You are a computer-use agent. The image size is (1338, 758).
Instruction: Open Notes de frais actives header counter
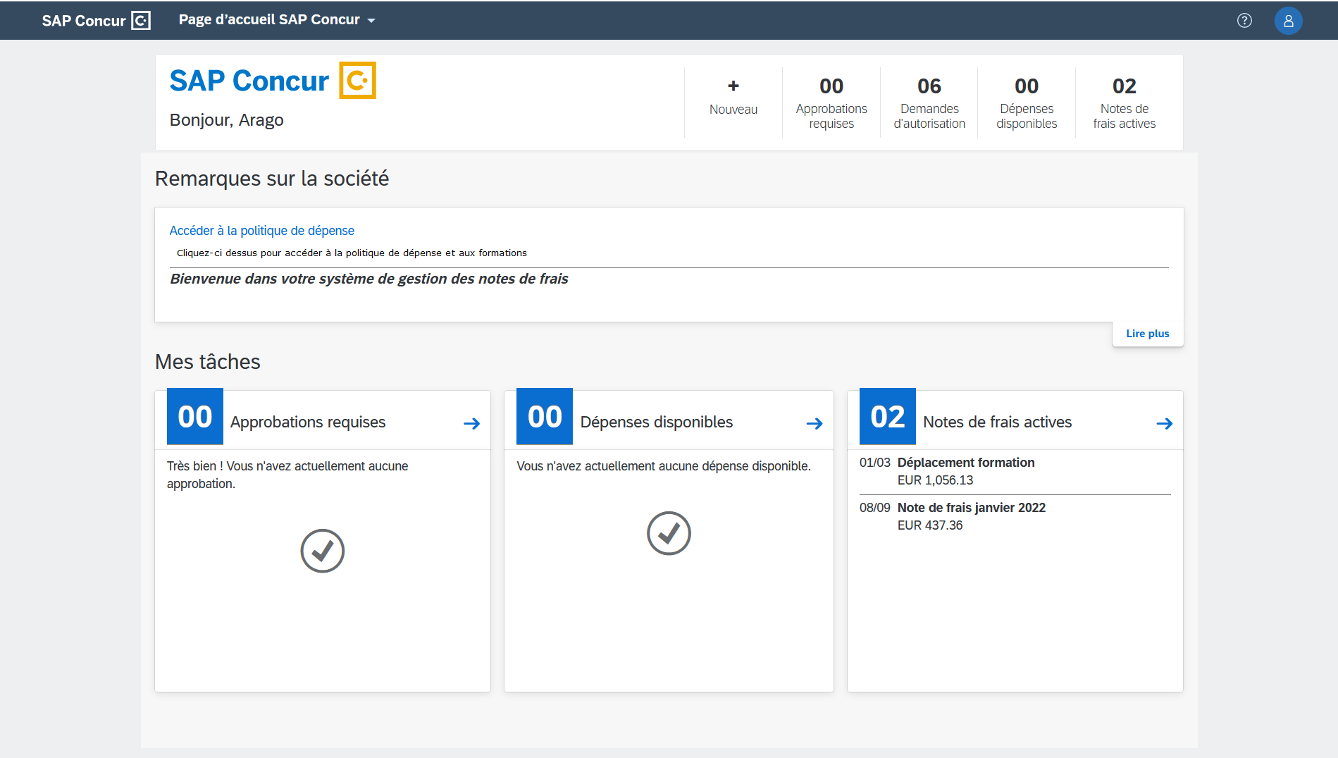(1124, 102)
